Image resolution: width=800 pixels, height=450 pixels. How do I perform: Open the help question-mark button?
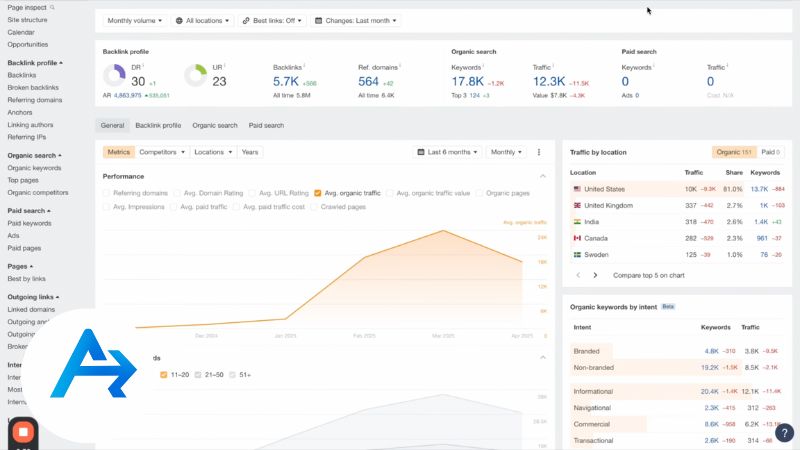tap(784, 433)
